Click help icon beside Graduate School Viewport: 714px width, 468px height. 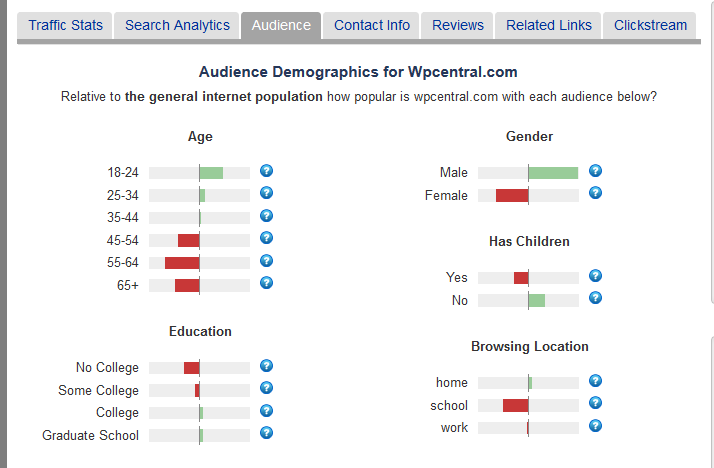pos(266,433)
